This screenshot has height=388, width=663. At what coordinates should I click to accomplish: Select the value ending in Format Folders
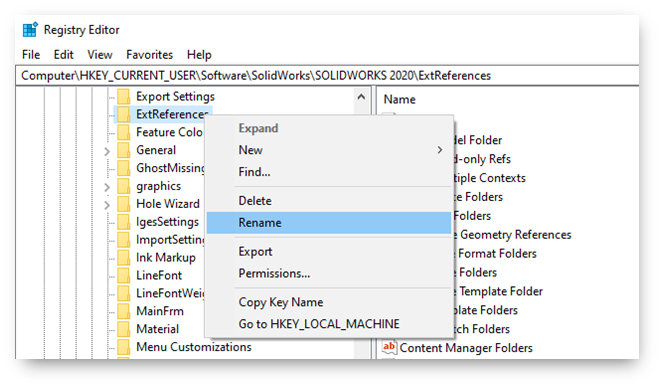pyautogui.click(x=496, y=254)
